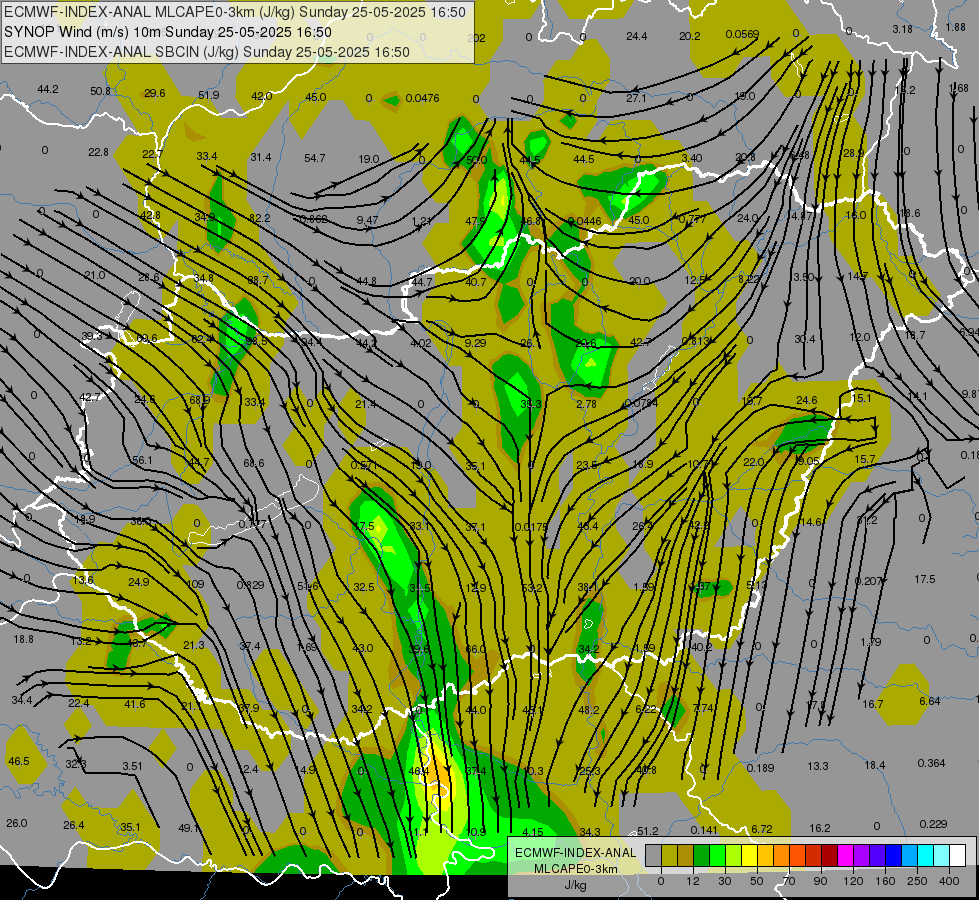Click the map value 18.8
The width and height of the screenshot is (979, 900).
tap(23, 639)
